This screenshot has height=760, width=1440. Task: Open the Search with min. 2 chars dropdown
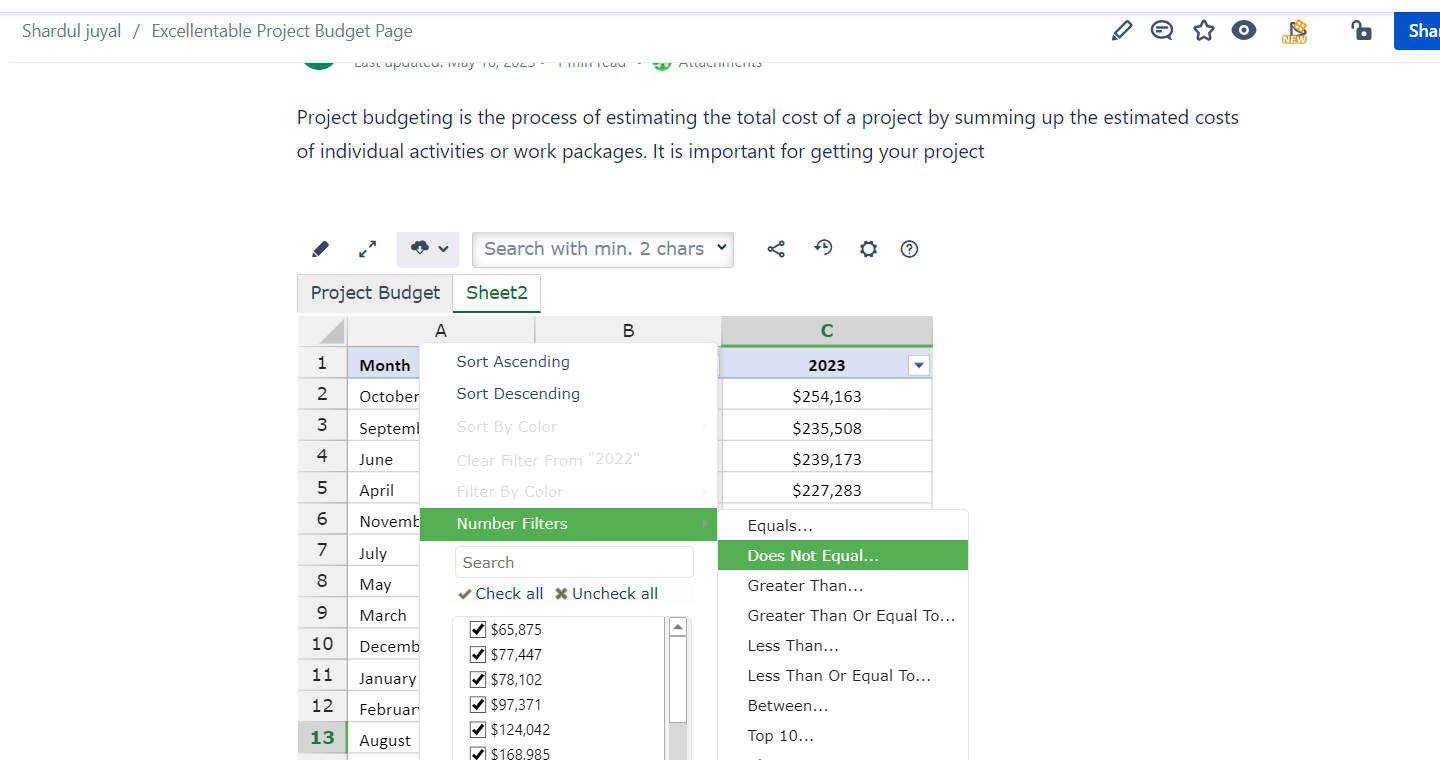point(602,249)
